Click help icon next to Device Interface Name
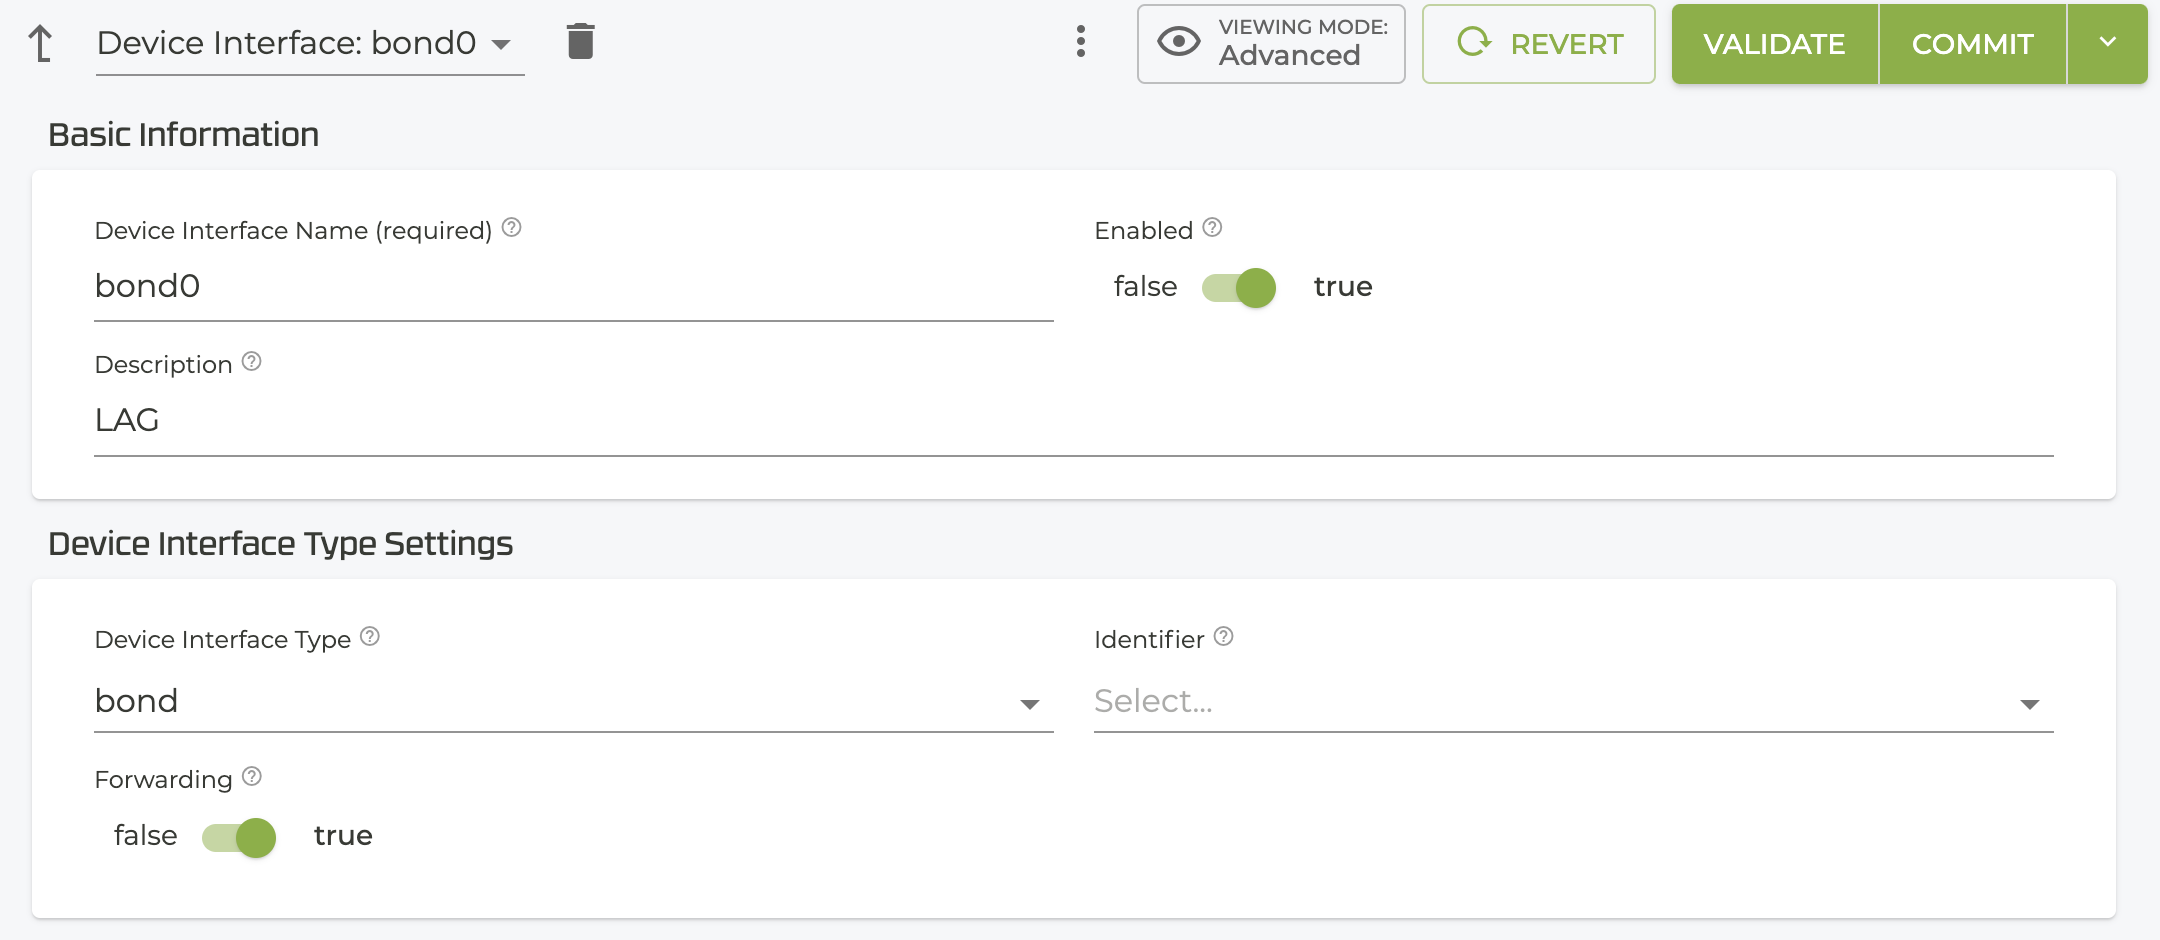2160x940 pixels. click(512, 228)
